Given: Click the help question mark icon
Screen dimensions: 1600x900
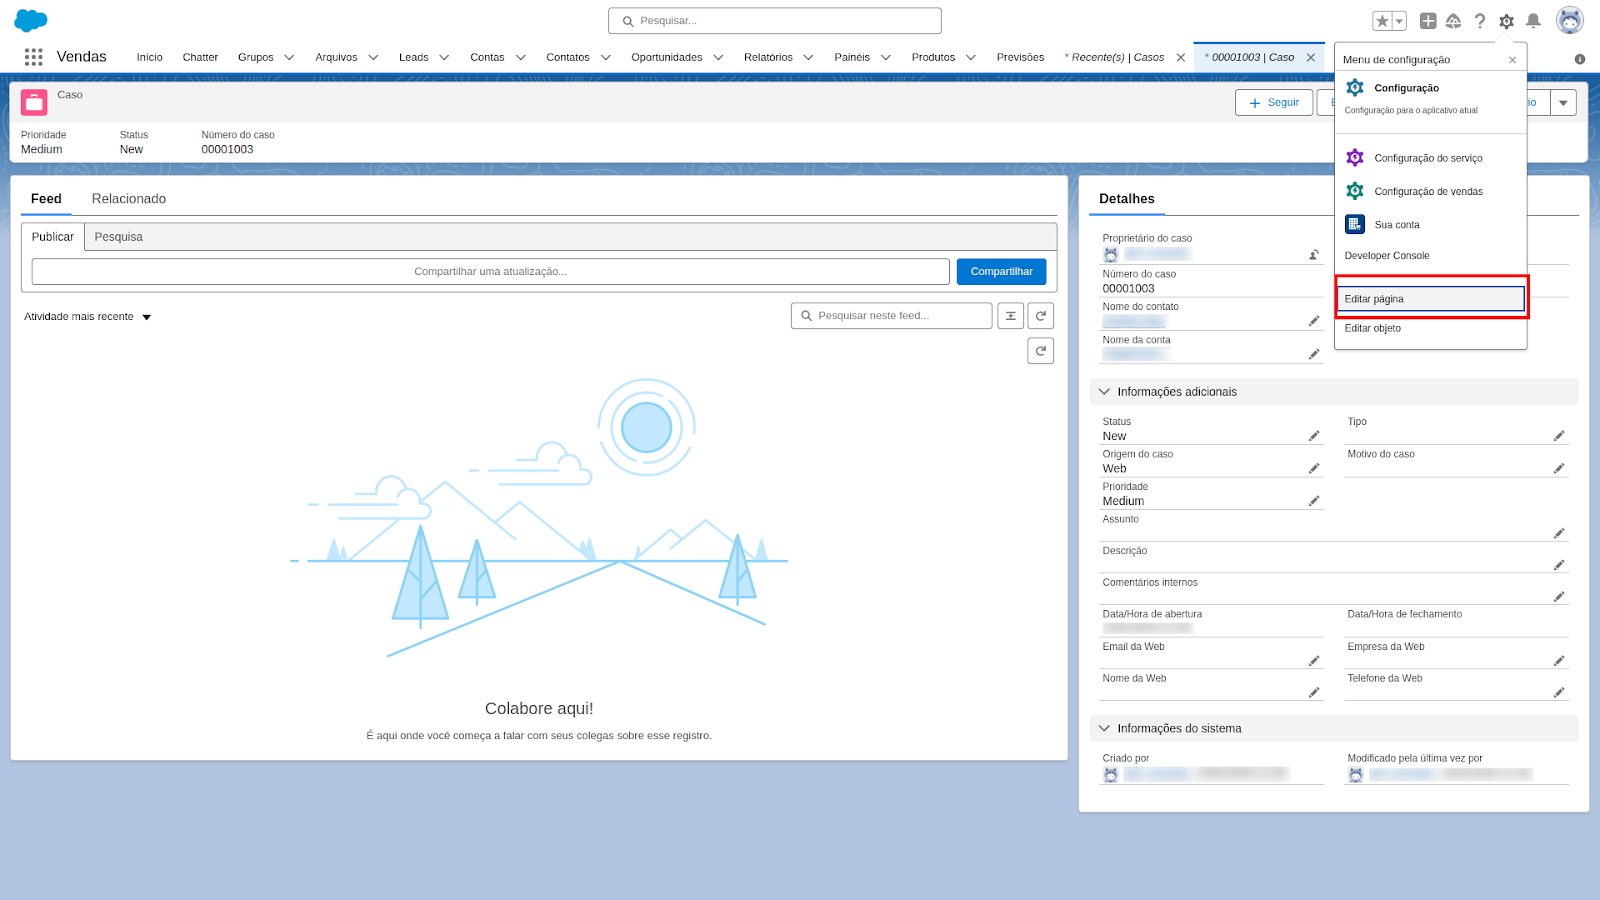Looking at the screenshot, I should tap(1480, 21).
